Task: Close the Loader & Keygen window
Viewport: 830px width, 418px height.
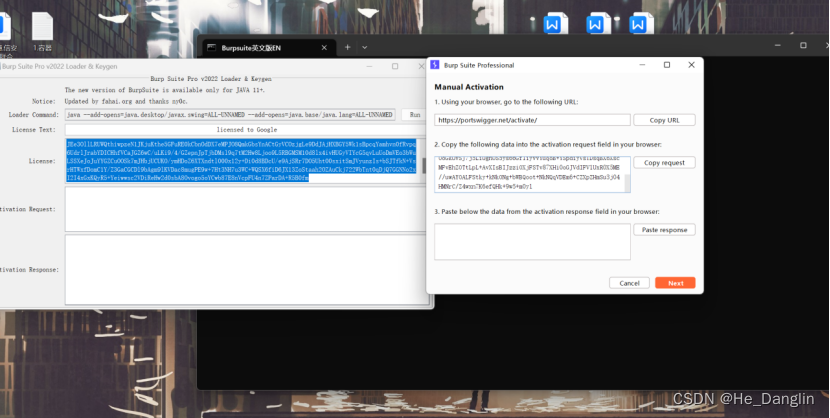Action: click(x=421, y=66)
